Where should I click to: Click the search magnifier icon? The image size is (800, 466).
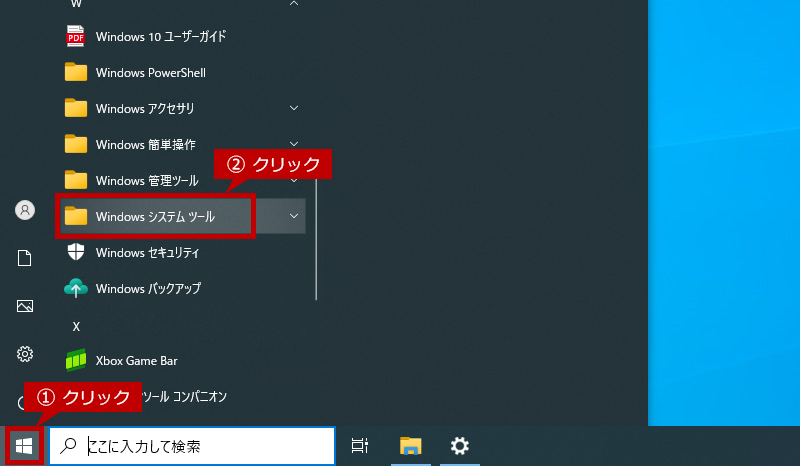(68, 446)
